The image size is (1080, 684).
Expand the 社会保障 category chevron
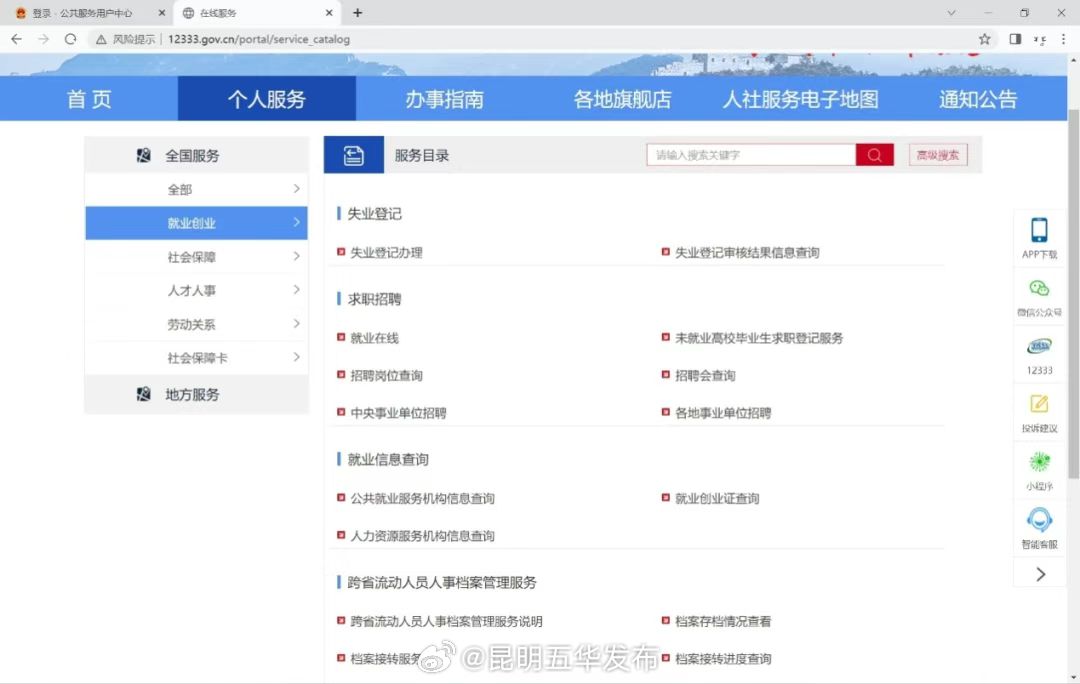point(297,257)
